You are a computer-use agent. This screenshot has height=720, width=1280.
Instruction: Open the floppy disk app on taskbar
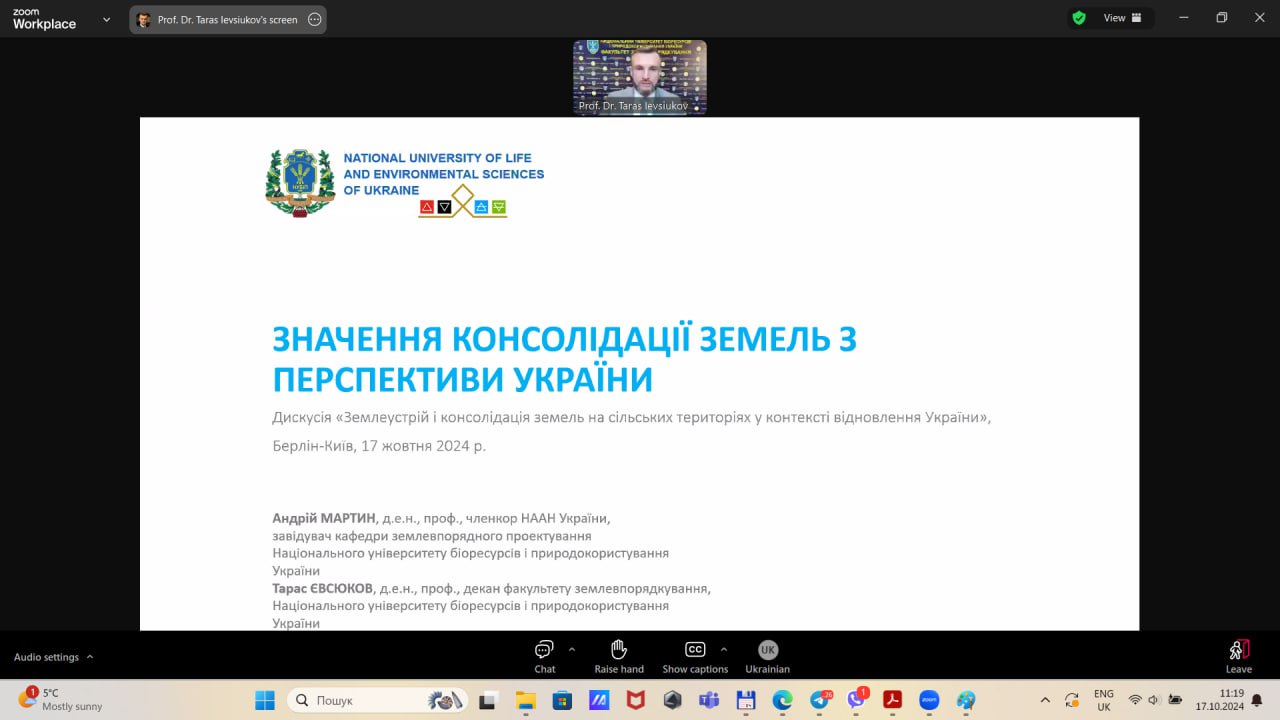[746, 700]
